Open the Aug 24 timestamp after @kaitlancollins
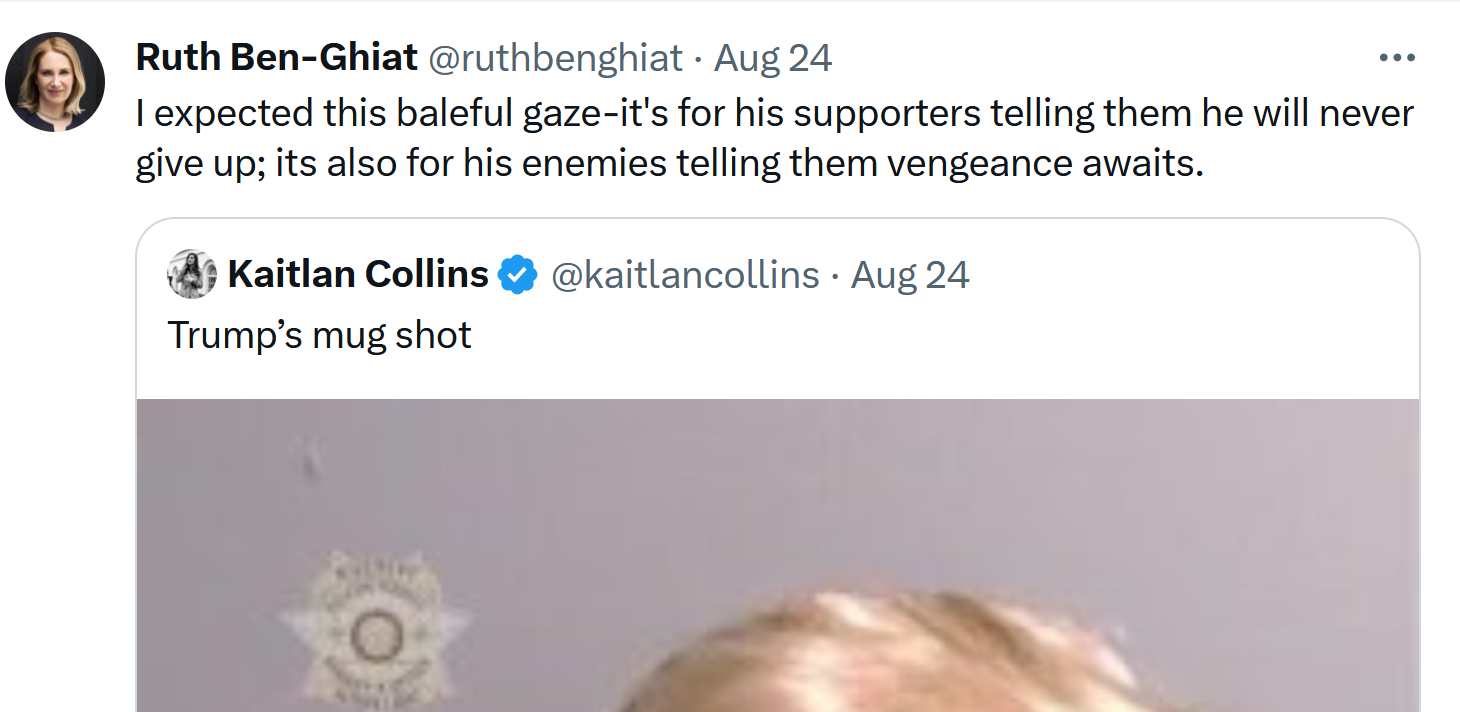Viewport: 1460px width, 712px height. click(910, 274)
